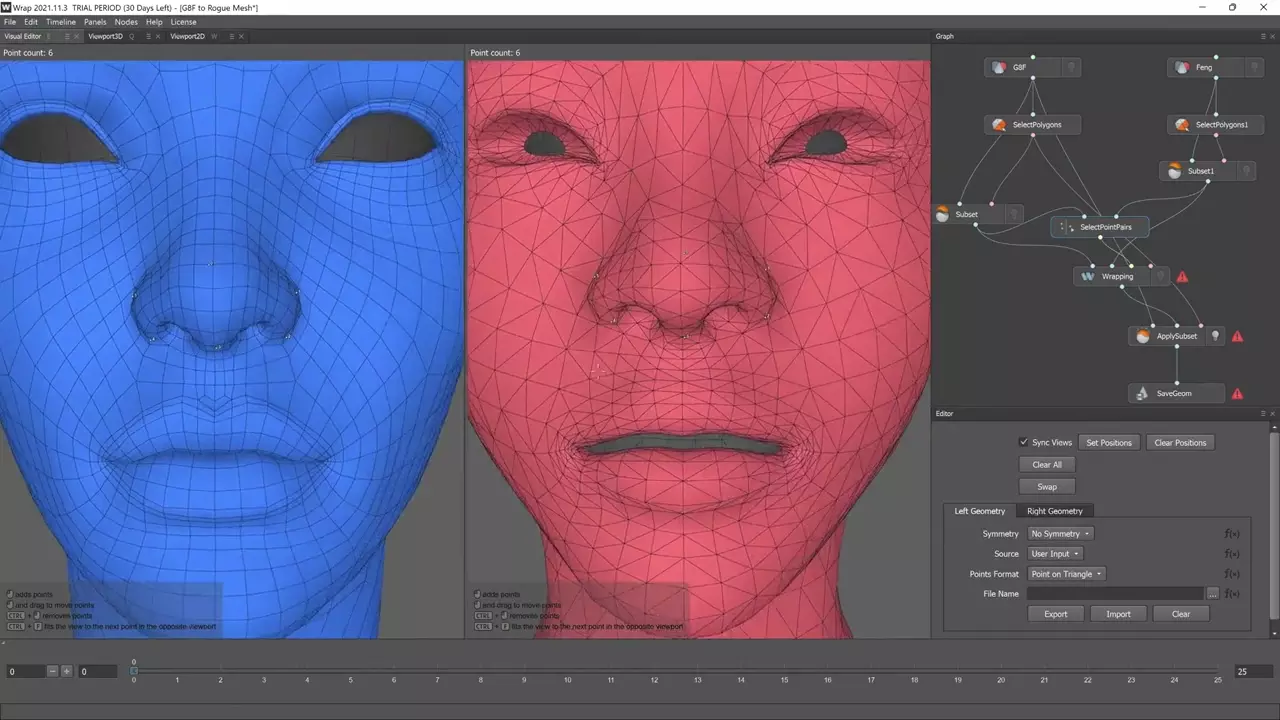1280x720 pixels.
Task: Click the warning triangle beside SaveGeom node
Action: (1237, 394)
